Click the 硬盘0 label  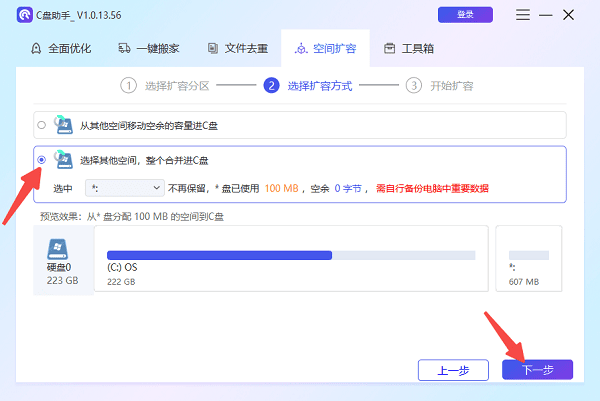(59, 267)
